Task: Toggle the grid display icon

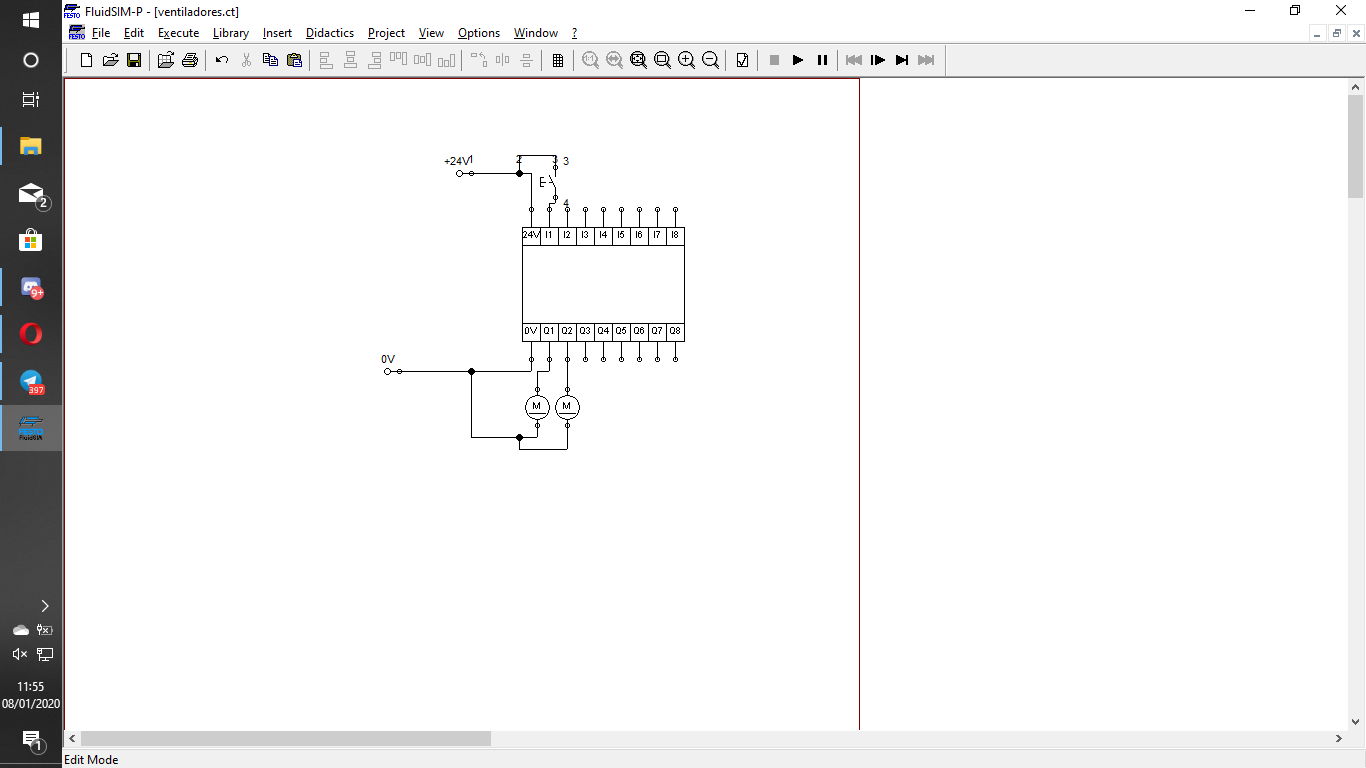Action: (x=558, y=60)
